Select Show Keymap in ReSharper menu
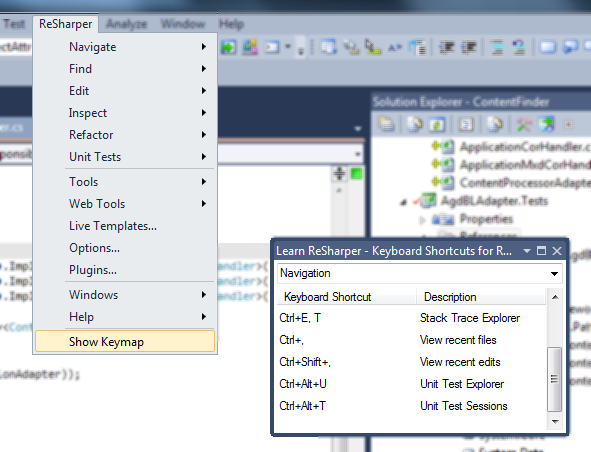Viewport: 591px width, 452px height. 125,342
